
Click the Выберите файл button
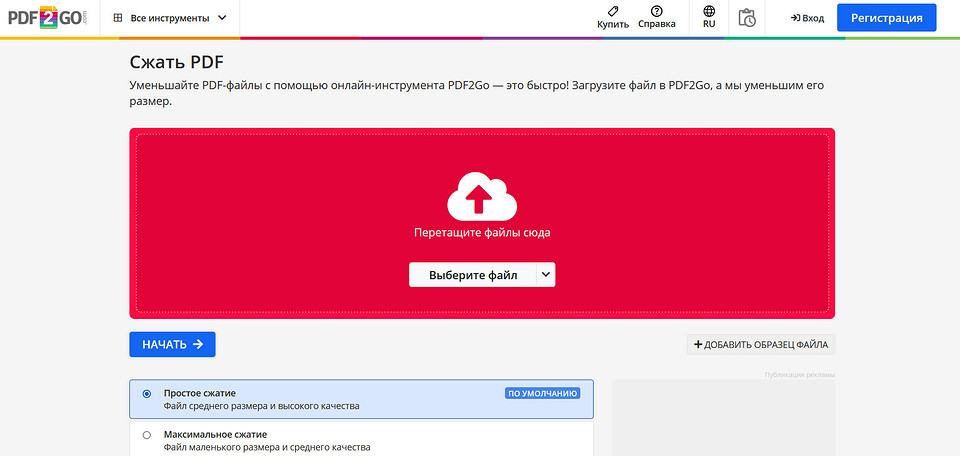click(473, 275)
